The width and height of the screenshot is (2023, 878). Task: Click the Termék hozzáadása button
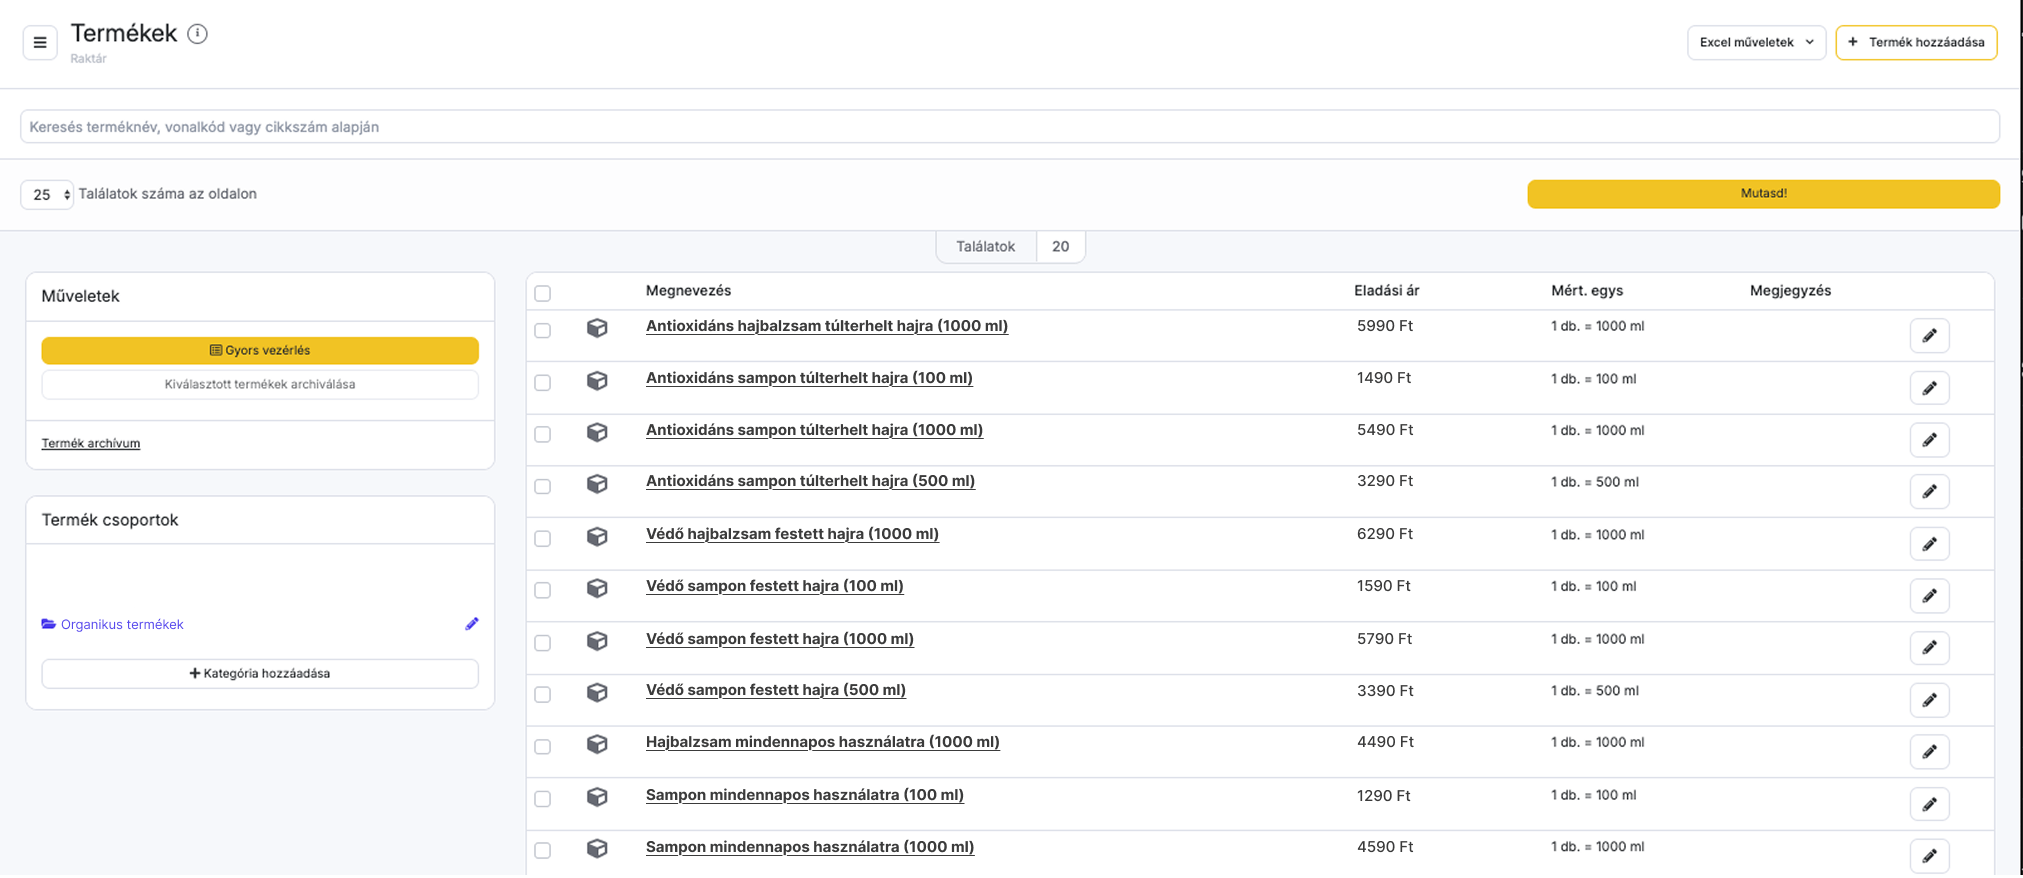tap(1916, 42)
